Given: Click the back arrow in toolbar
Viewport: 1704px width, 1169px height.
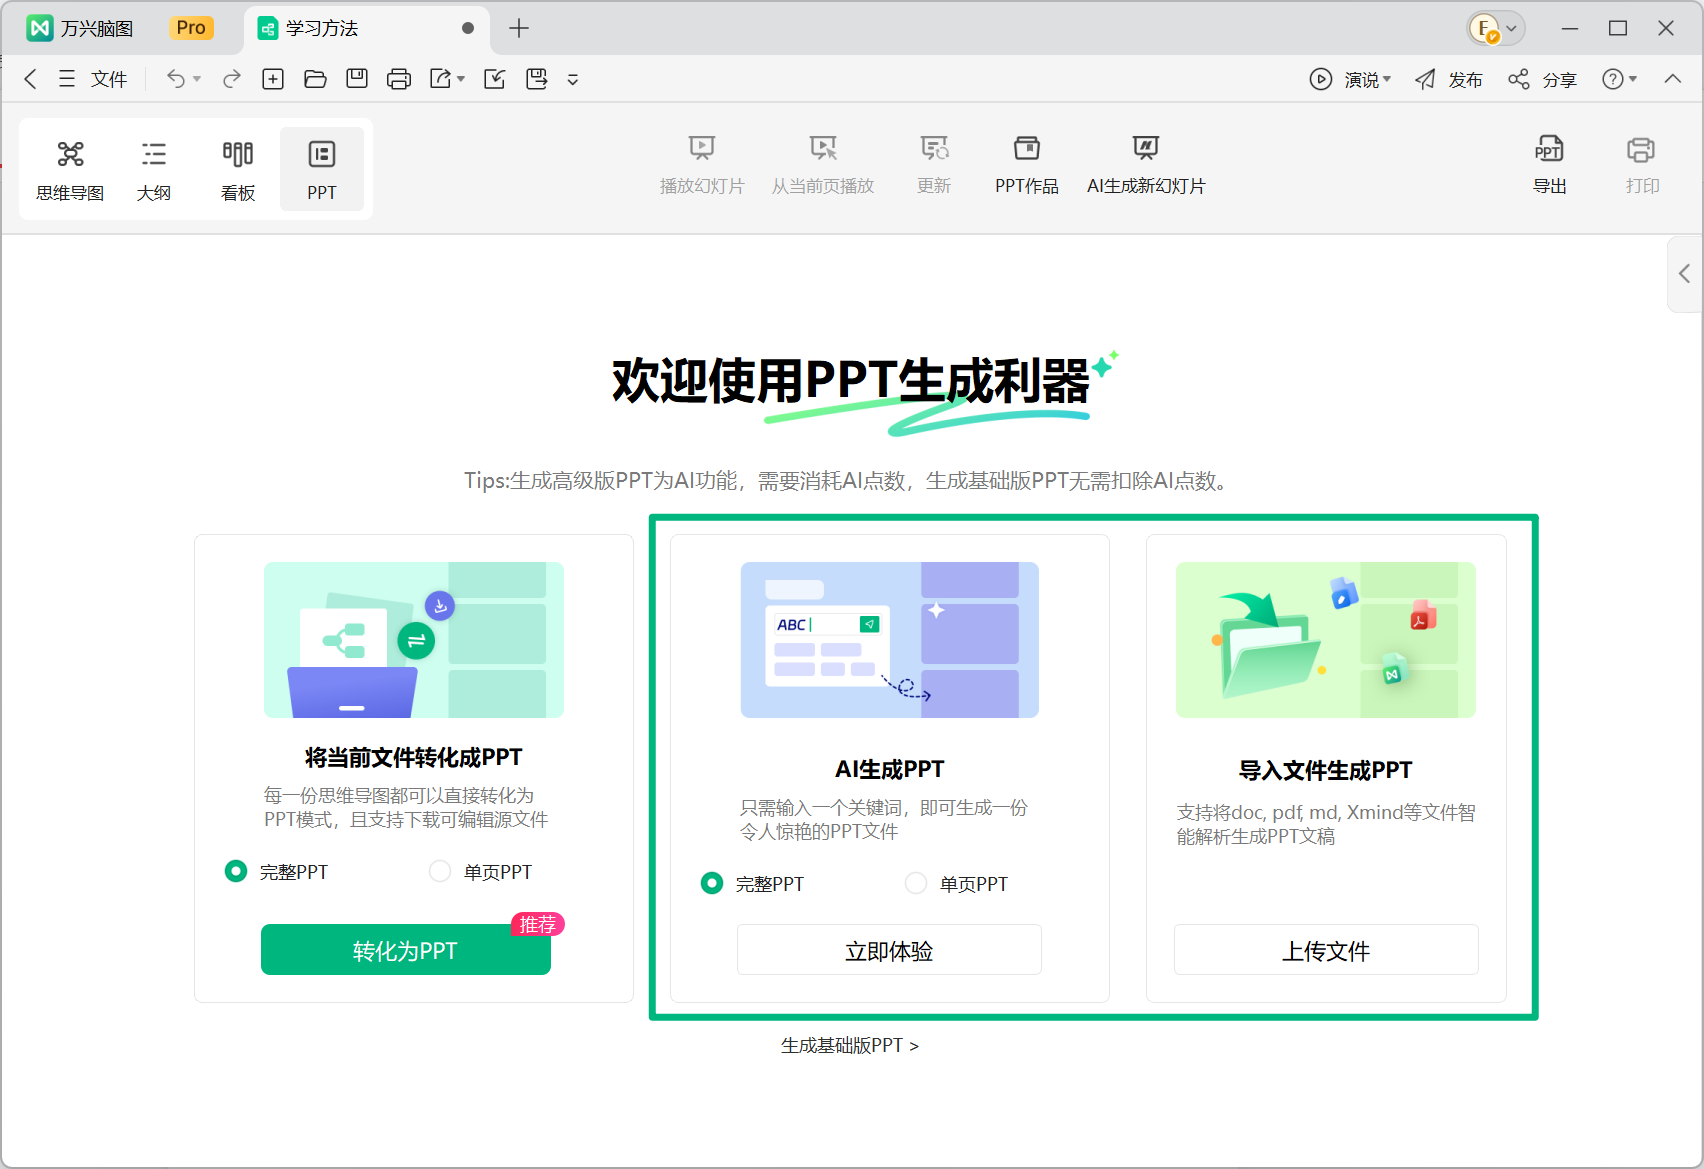Looking at the screenshot, I should (x=30, y=79).
